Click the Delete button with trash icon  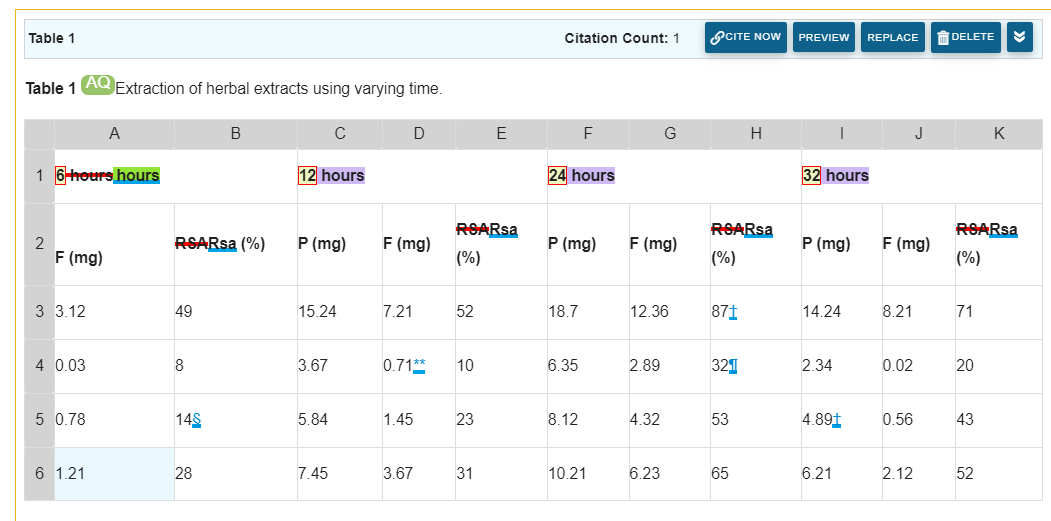pyautogui.click(x=966, y=38)
